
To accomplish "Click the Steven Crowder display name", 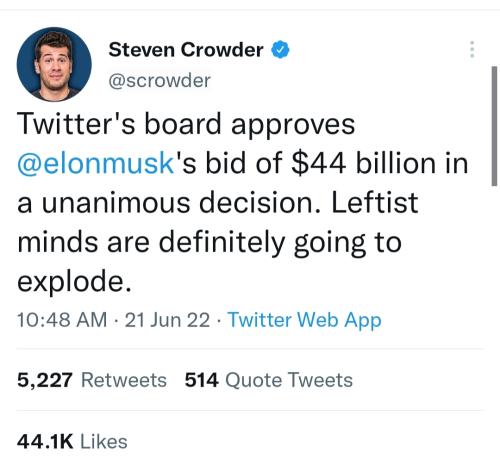I will (x=186, y=50).
